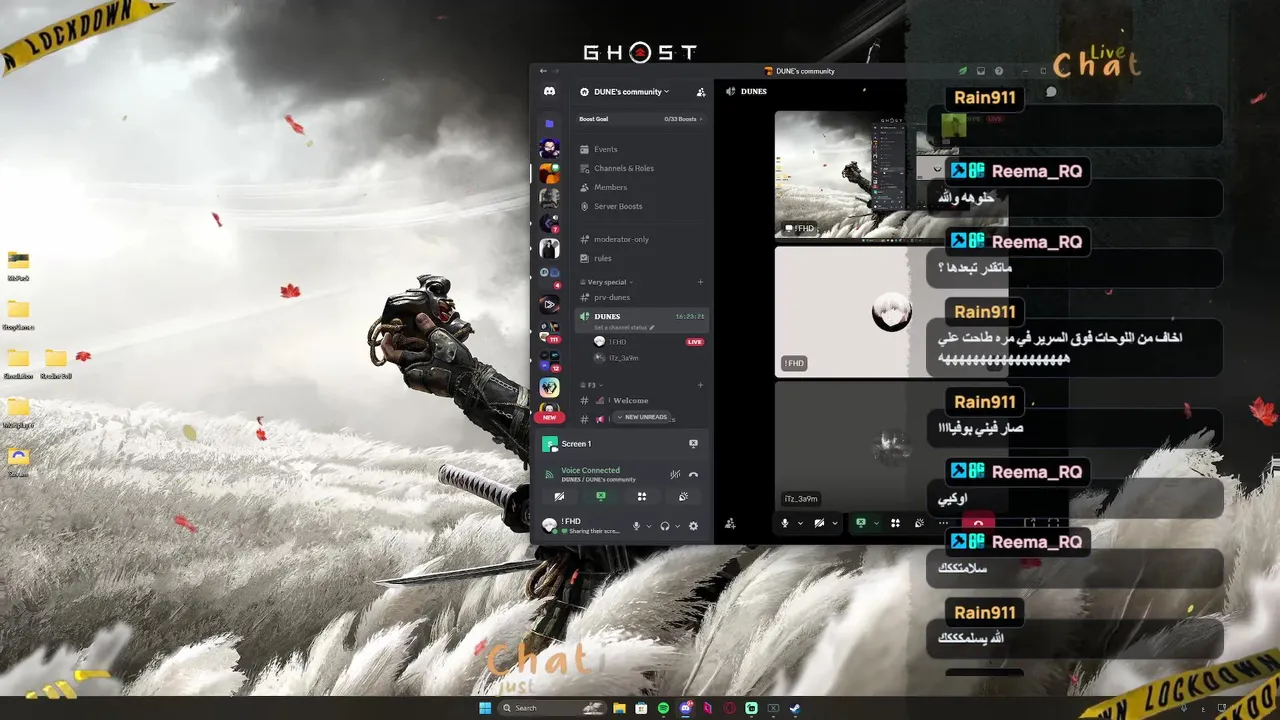
Task: Select the DUNES voice channel
Action: tap(642, 319)
